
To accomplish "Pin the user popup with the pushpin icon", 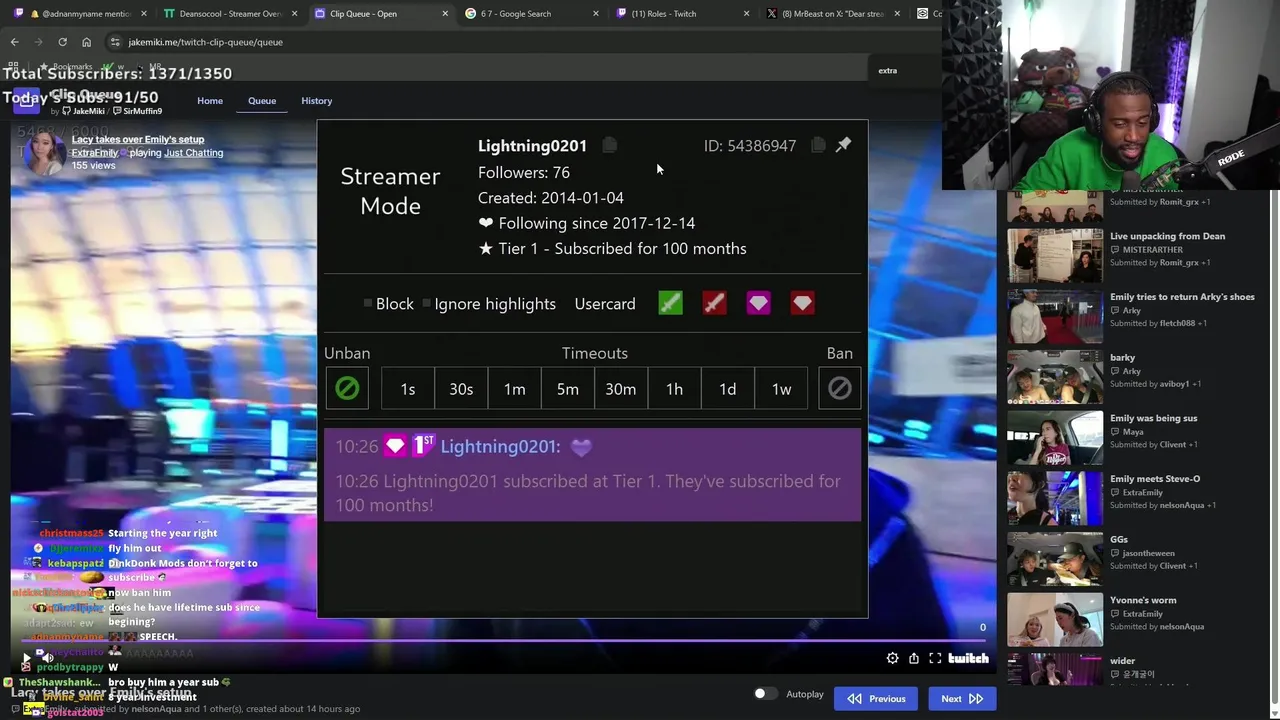I will click(843, 145).
